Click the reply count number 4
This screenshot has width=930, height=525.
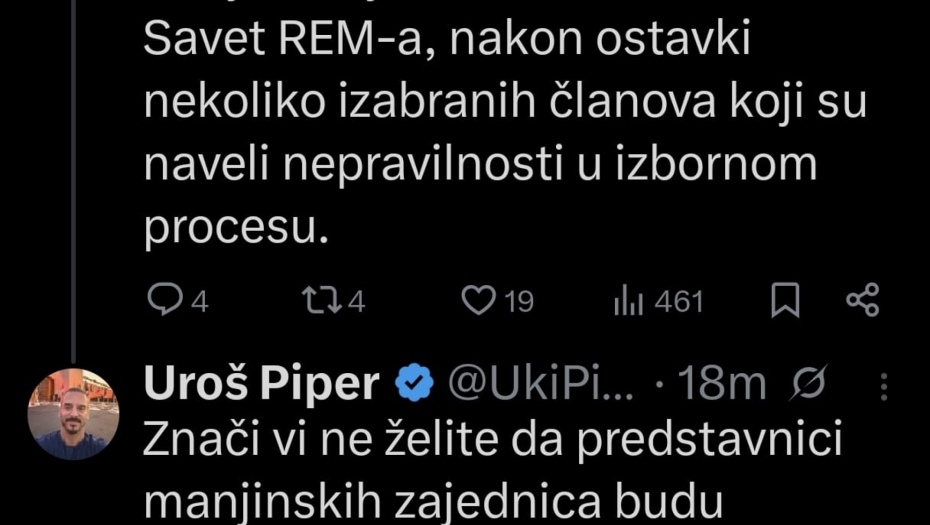pyautogui.click(x=199, y=302)
